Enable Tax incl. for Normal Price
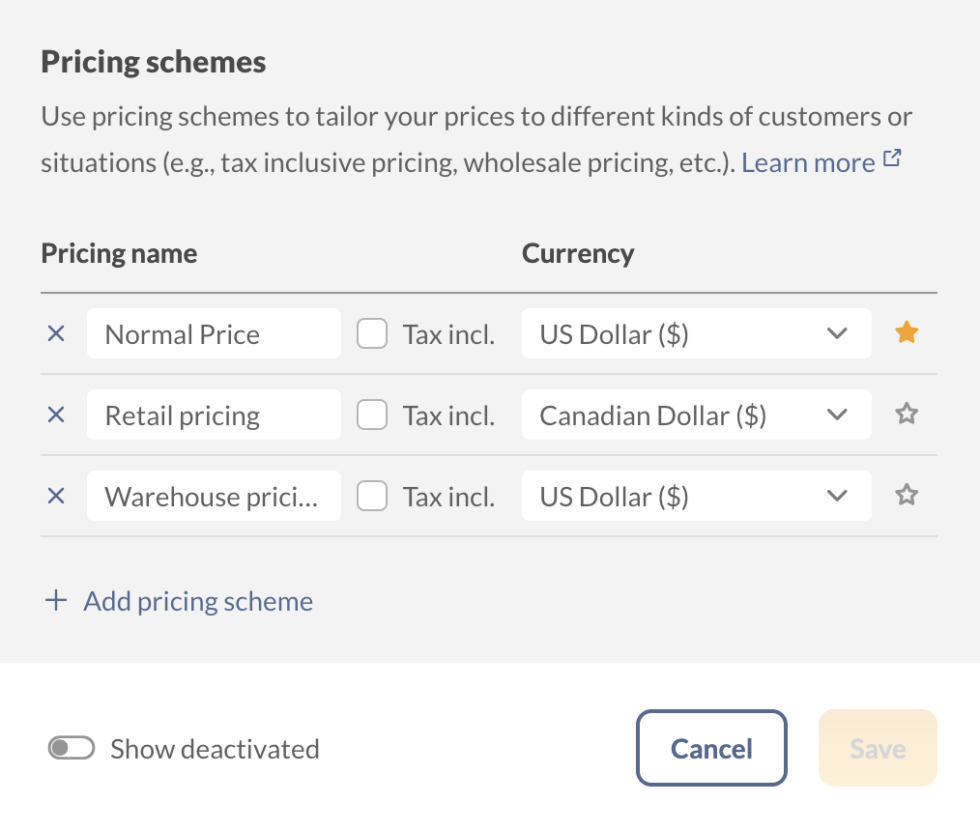The image size is (980, 831). coord(372,333)
